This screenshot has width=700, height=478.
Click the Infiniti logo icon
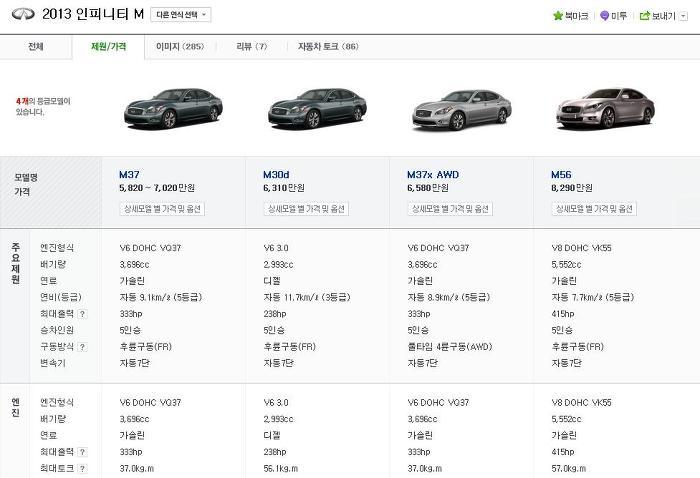(23, 14)
